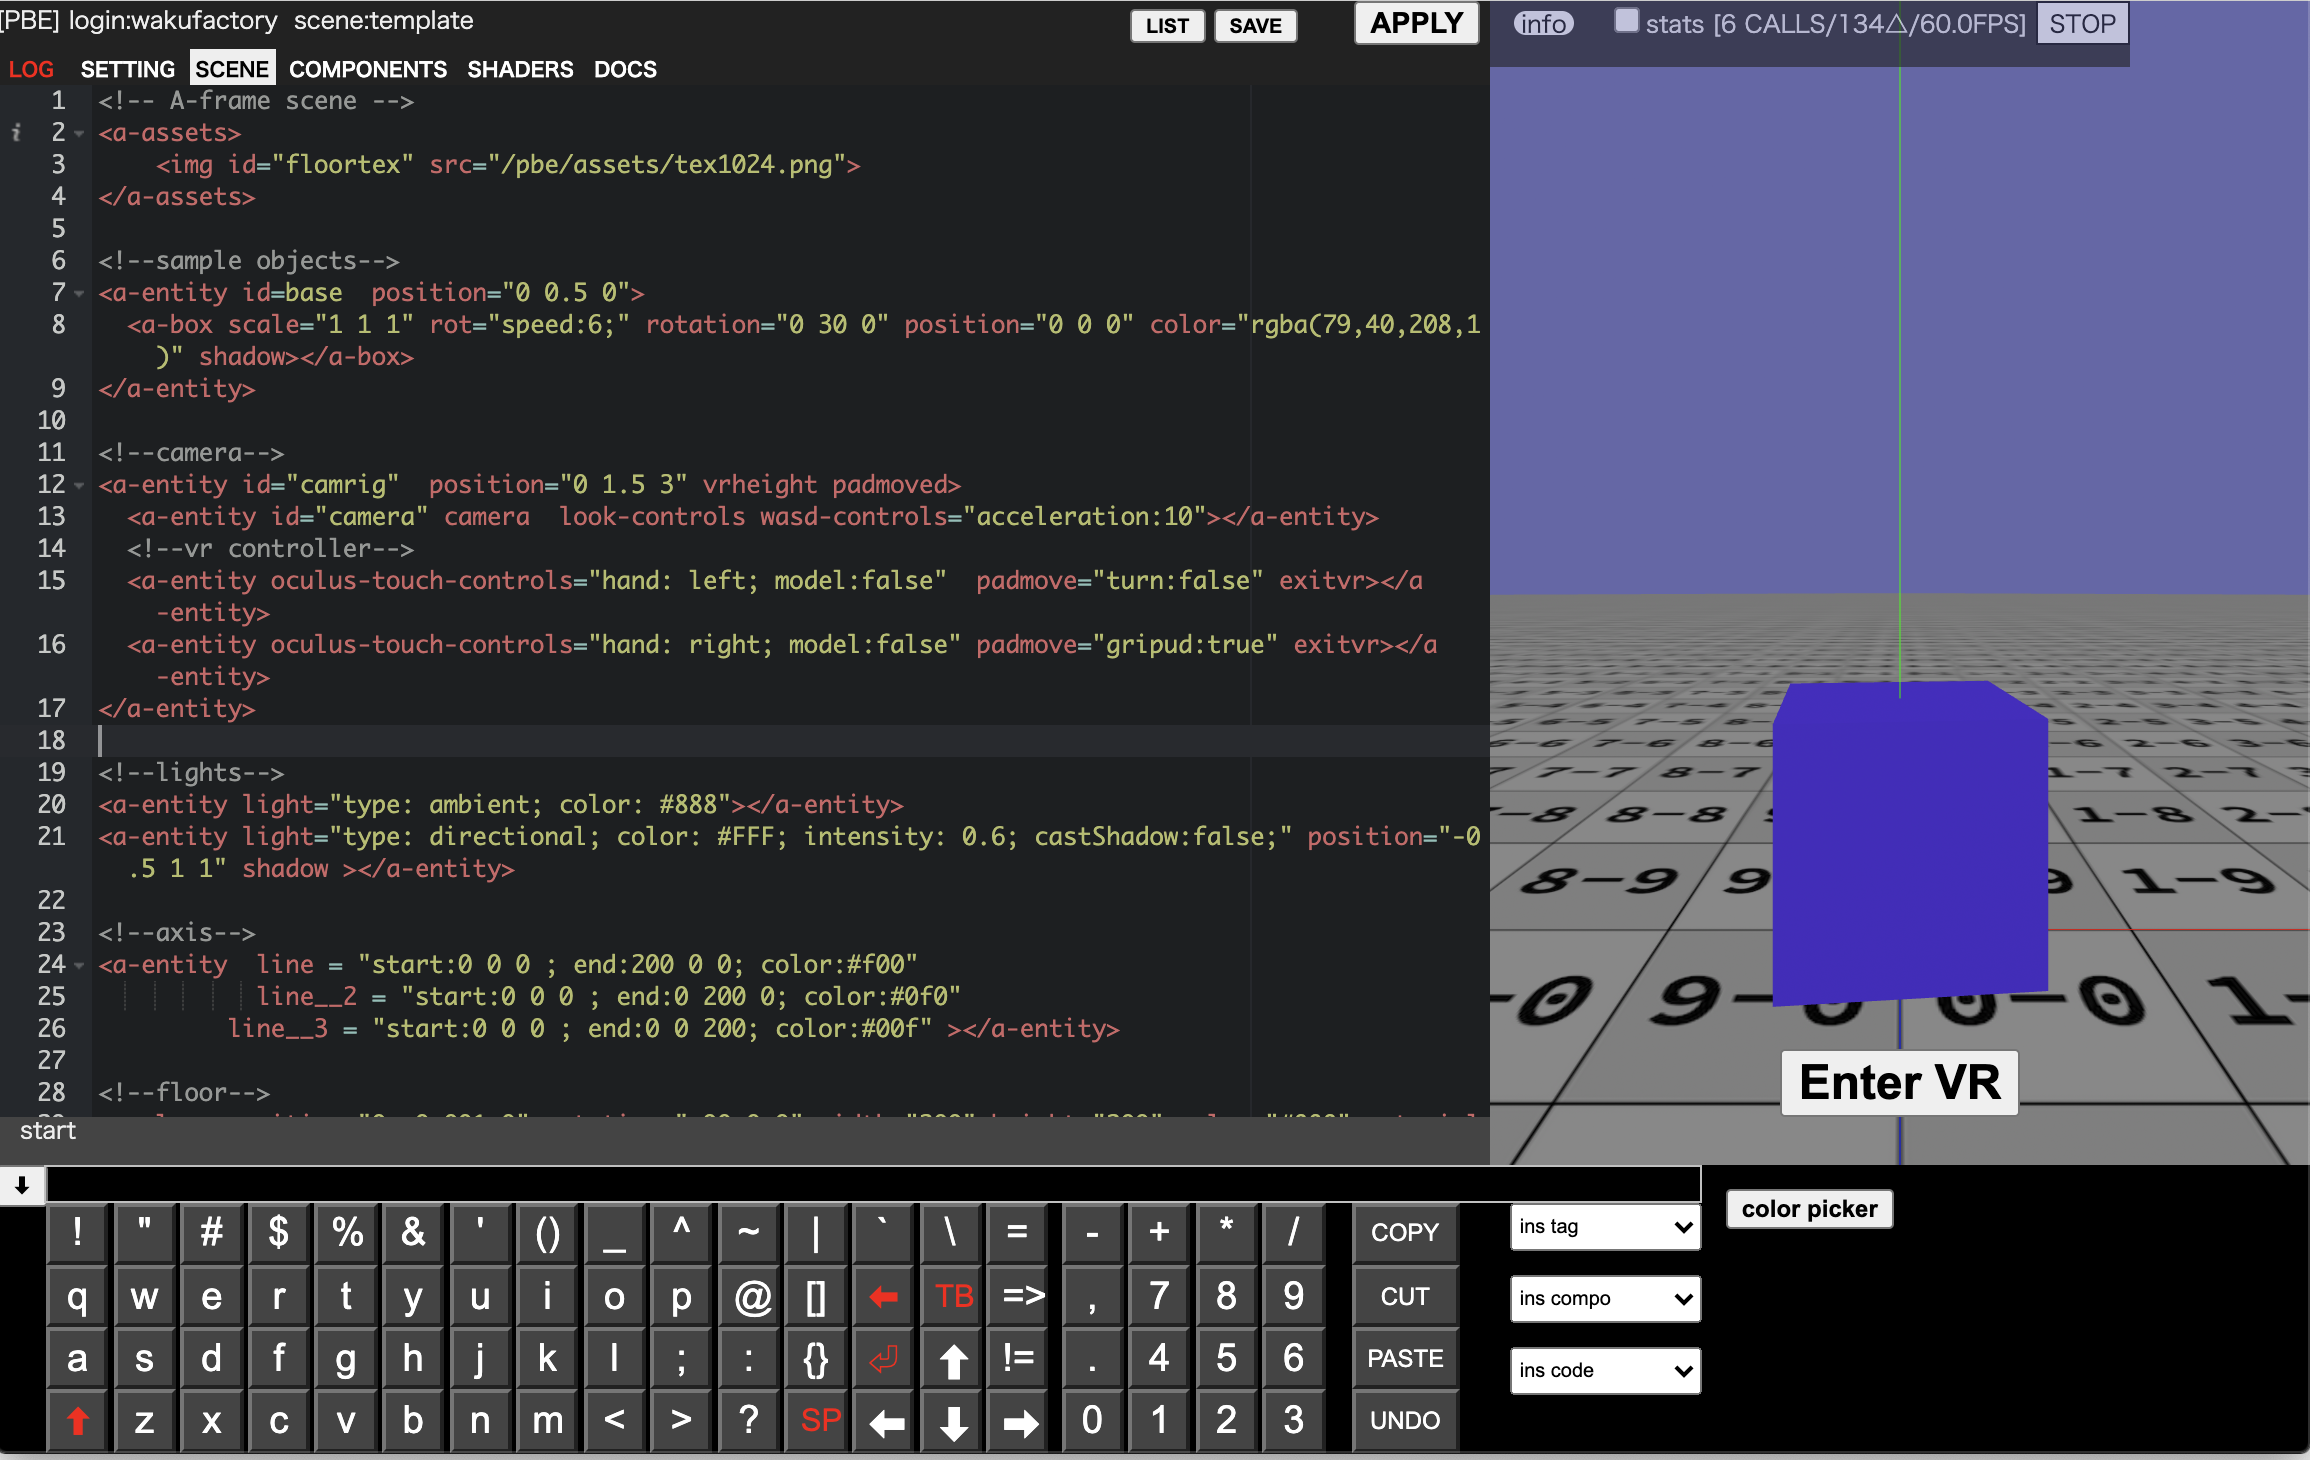
Task: Open the ins tag dropdown
Action: coord(1604,1227)
